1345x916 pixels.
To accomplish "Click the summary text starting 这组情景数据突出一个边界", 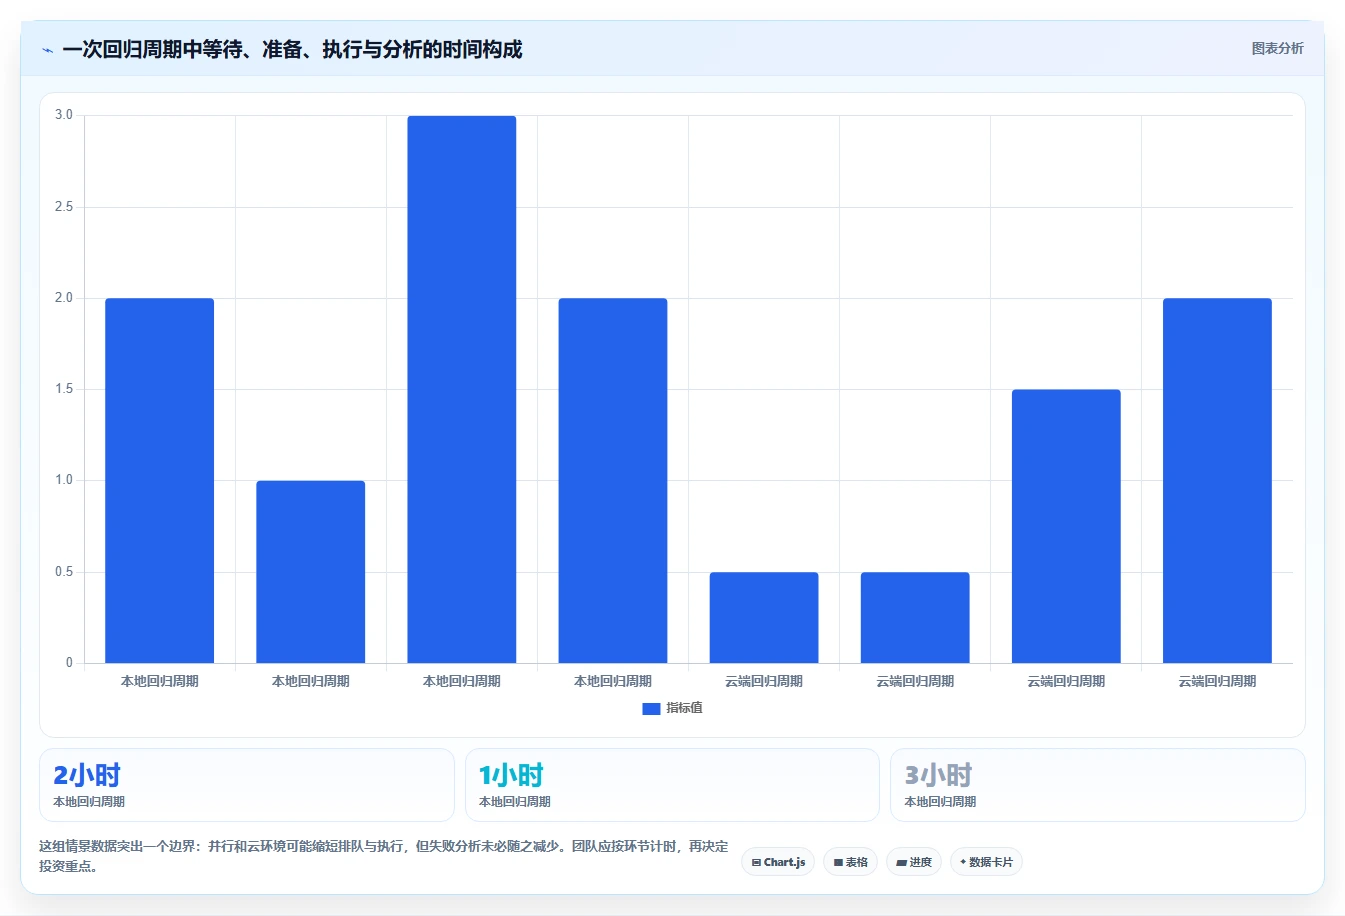I will pyautogui.click(x=384, y=856).
